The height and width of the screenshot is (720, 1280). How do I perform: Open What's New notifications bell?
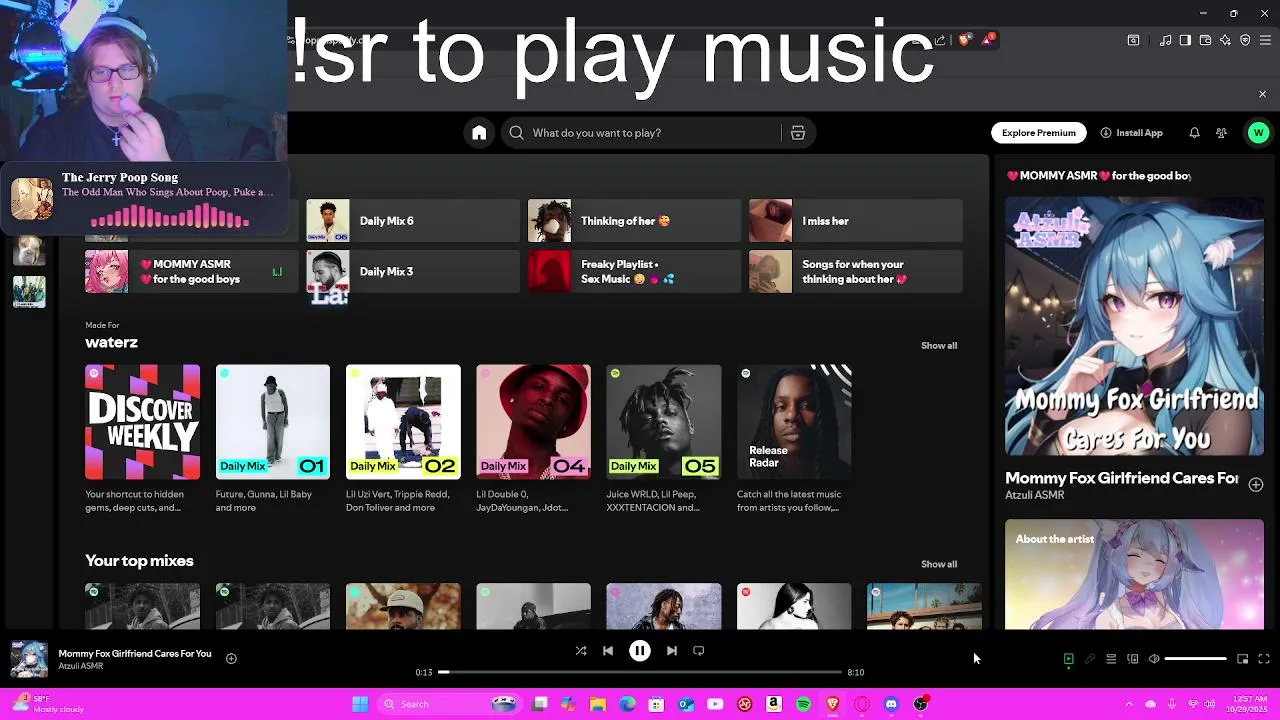tap(1194, 133)
